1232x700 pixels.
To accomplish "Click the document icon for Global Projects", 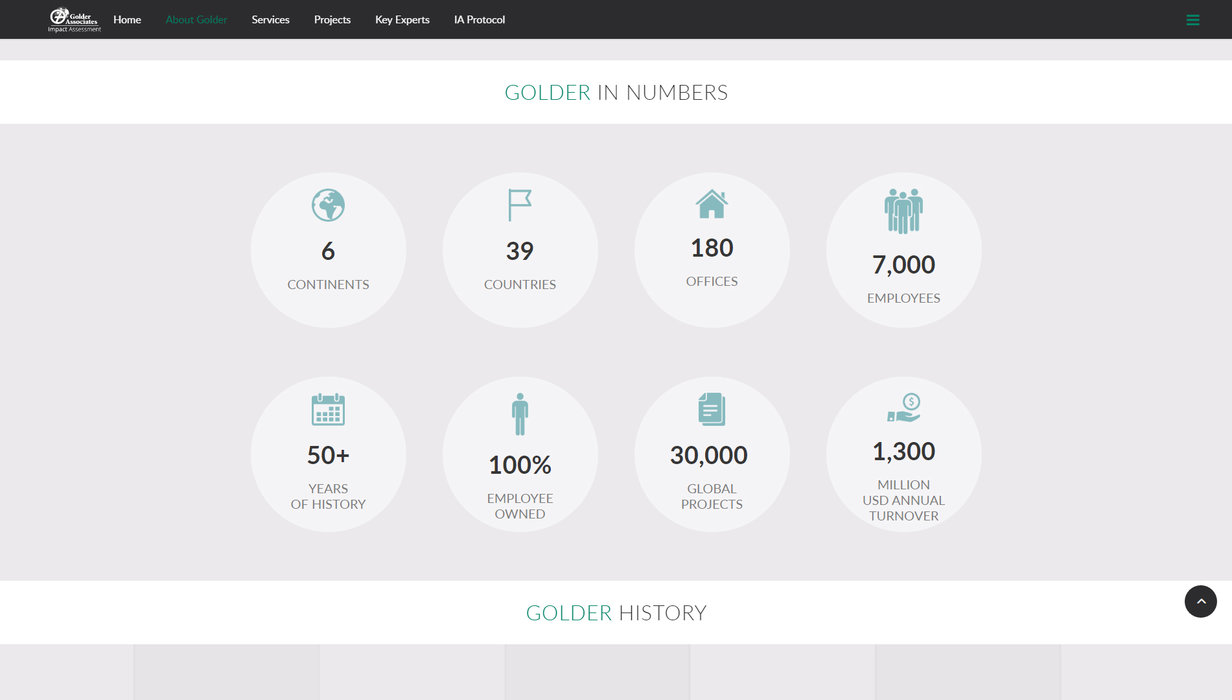I will [711, 410].
